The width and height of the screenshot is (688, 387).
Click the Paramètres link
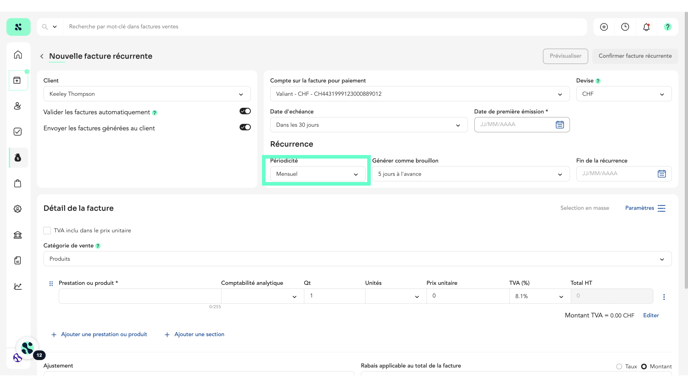[x=639, y=208]
